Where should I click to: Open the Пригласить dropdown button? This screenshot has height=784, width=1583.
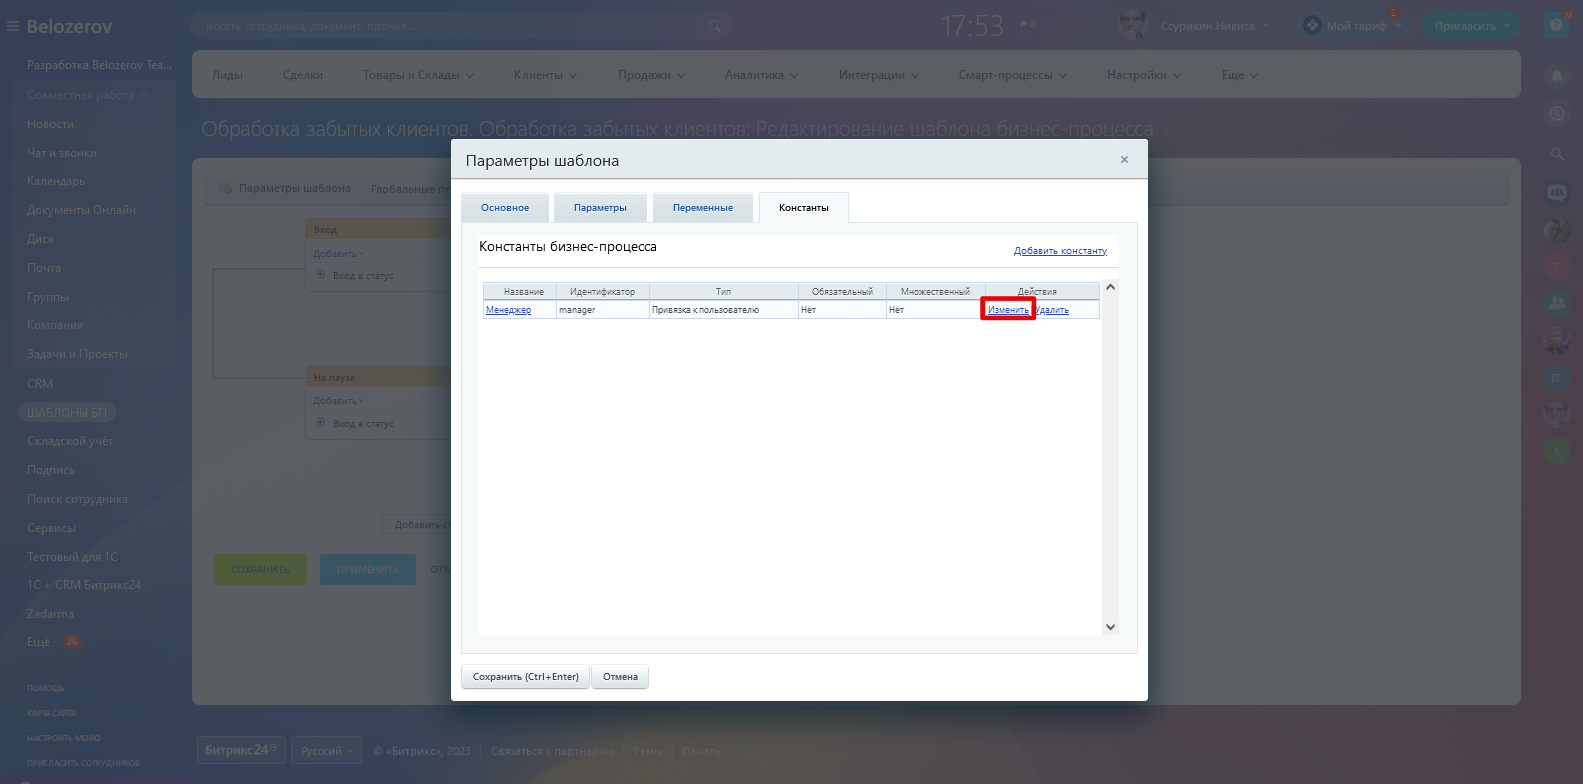point(1471,26)
